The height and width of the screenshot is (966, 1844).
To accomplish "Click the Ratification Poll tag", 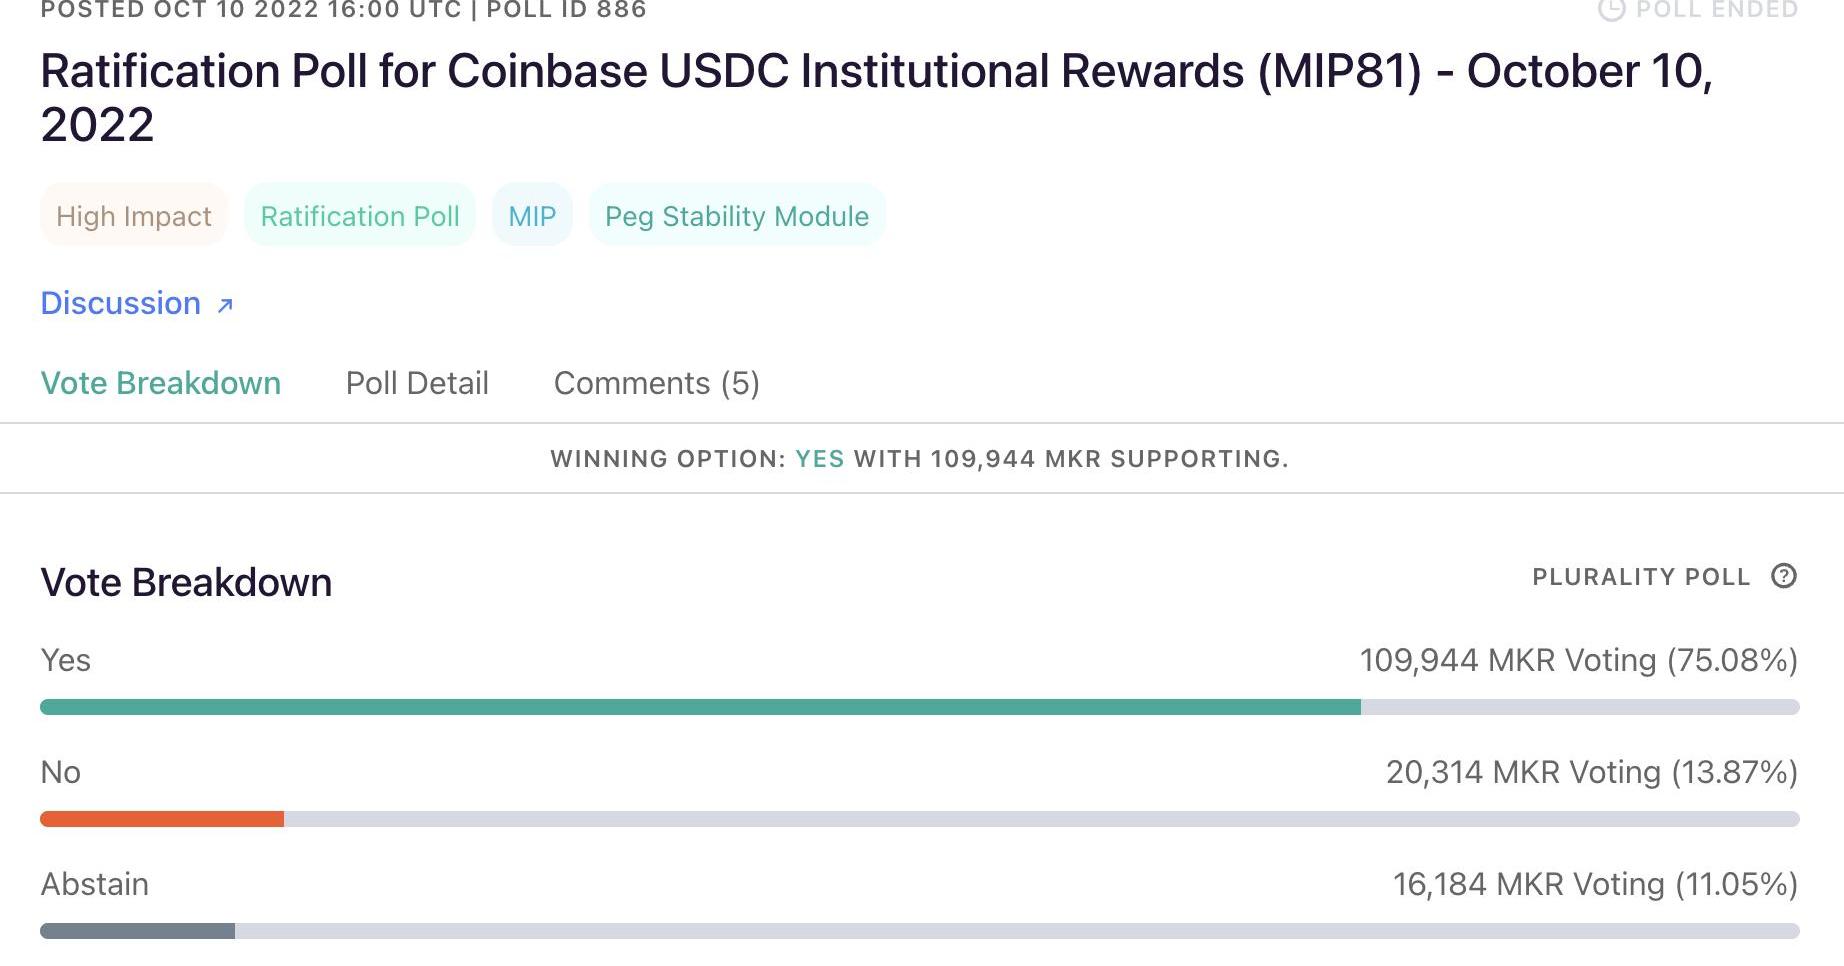I will pos(360,216).
